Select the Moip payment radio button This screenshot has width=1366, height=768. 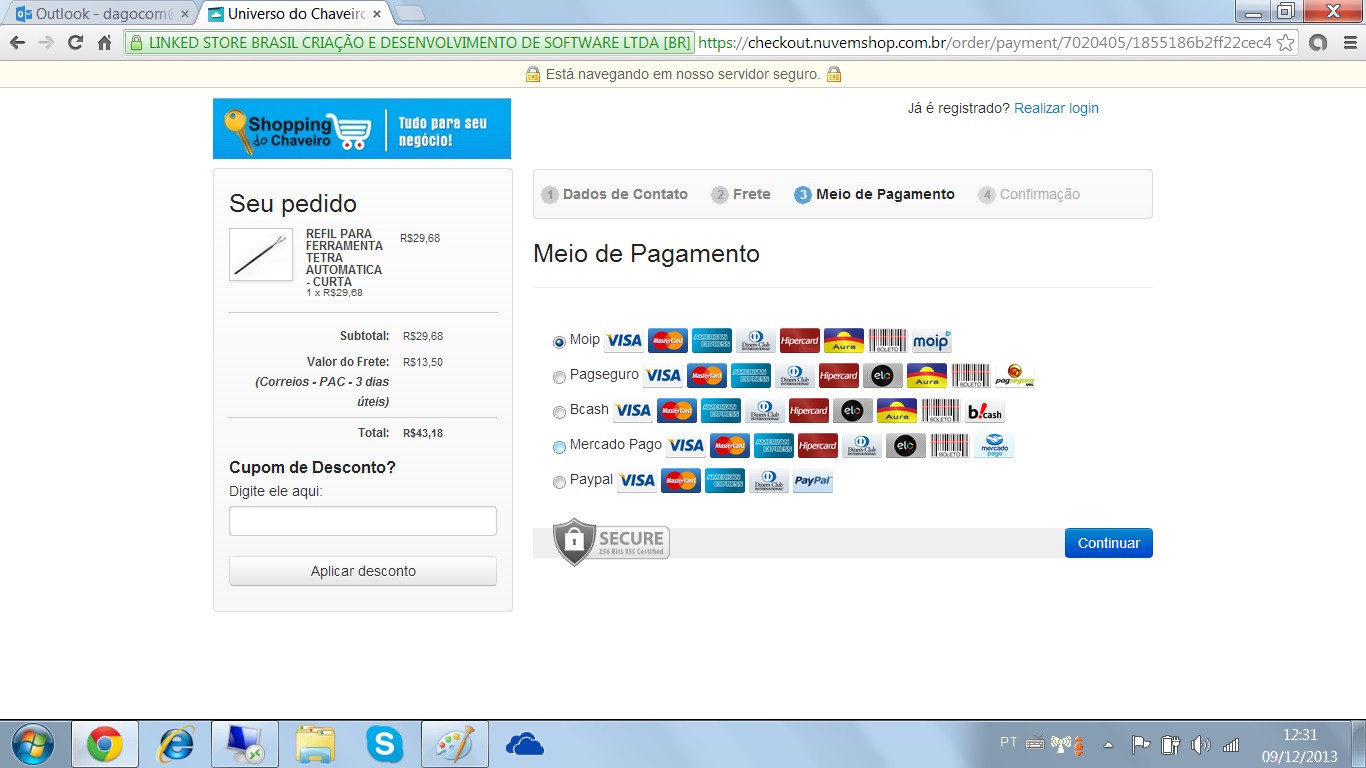[x=559, y=342]
